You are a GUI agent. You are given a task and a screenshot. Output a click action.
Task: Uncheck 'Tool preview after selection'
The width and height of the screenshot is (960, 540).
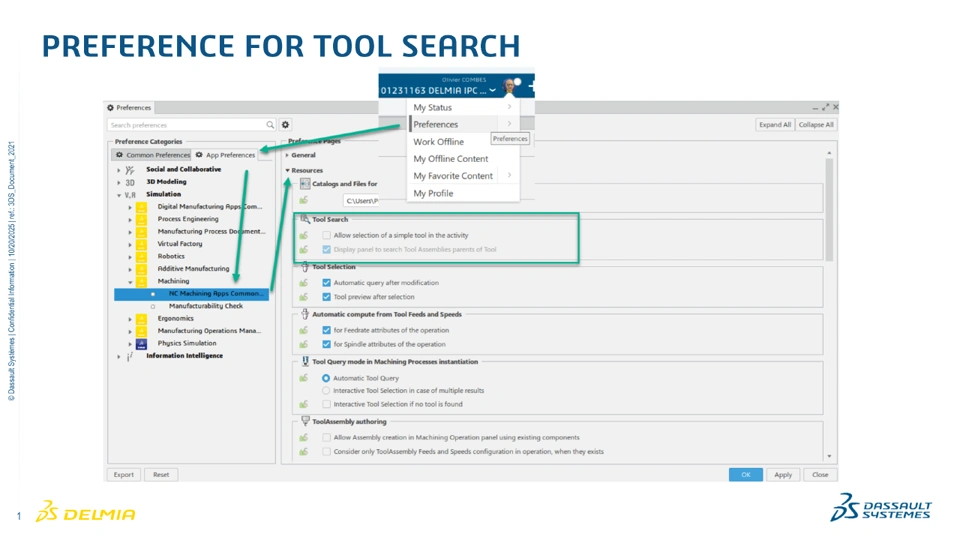pos(327,297)
